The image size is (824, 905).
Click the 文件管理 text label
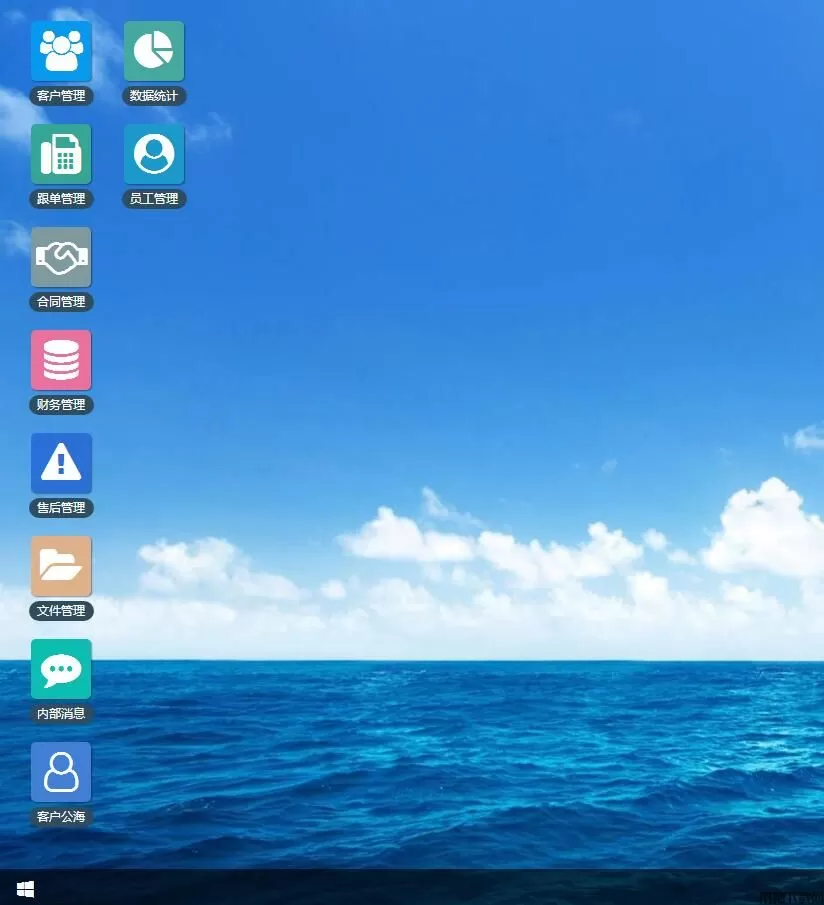61,611
